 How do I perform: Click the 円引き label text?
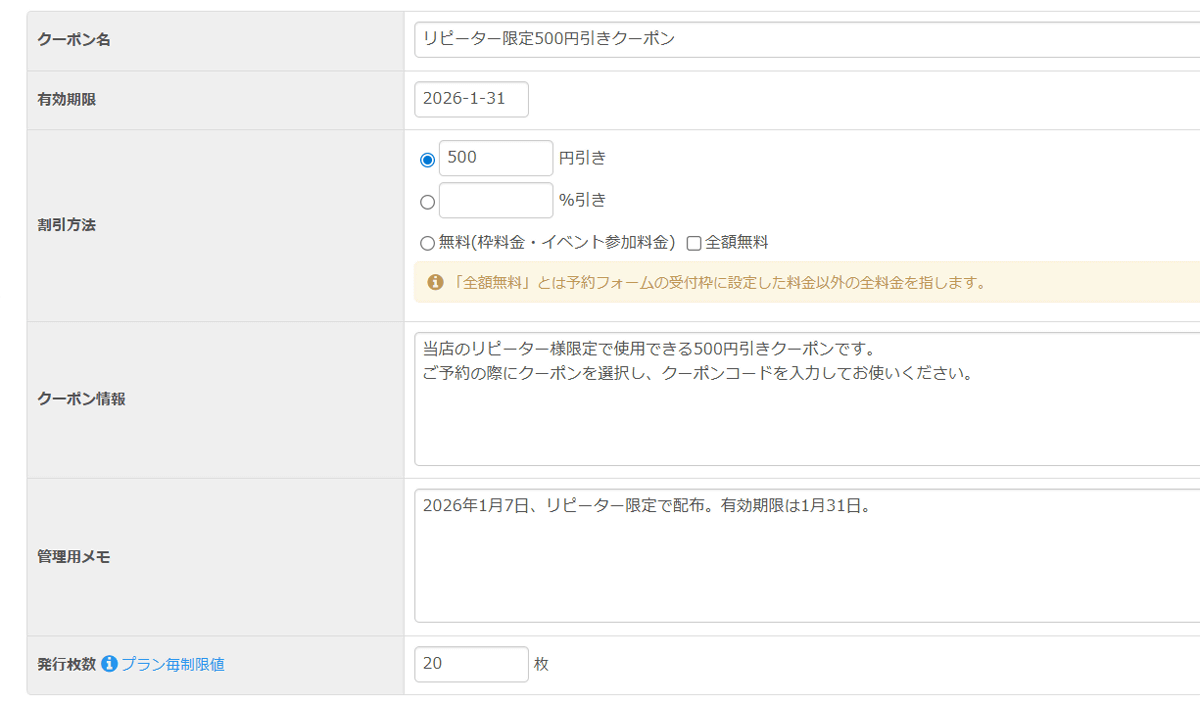pyautogui.click(x=582, y=158)
